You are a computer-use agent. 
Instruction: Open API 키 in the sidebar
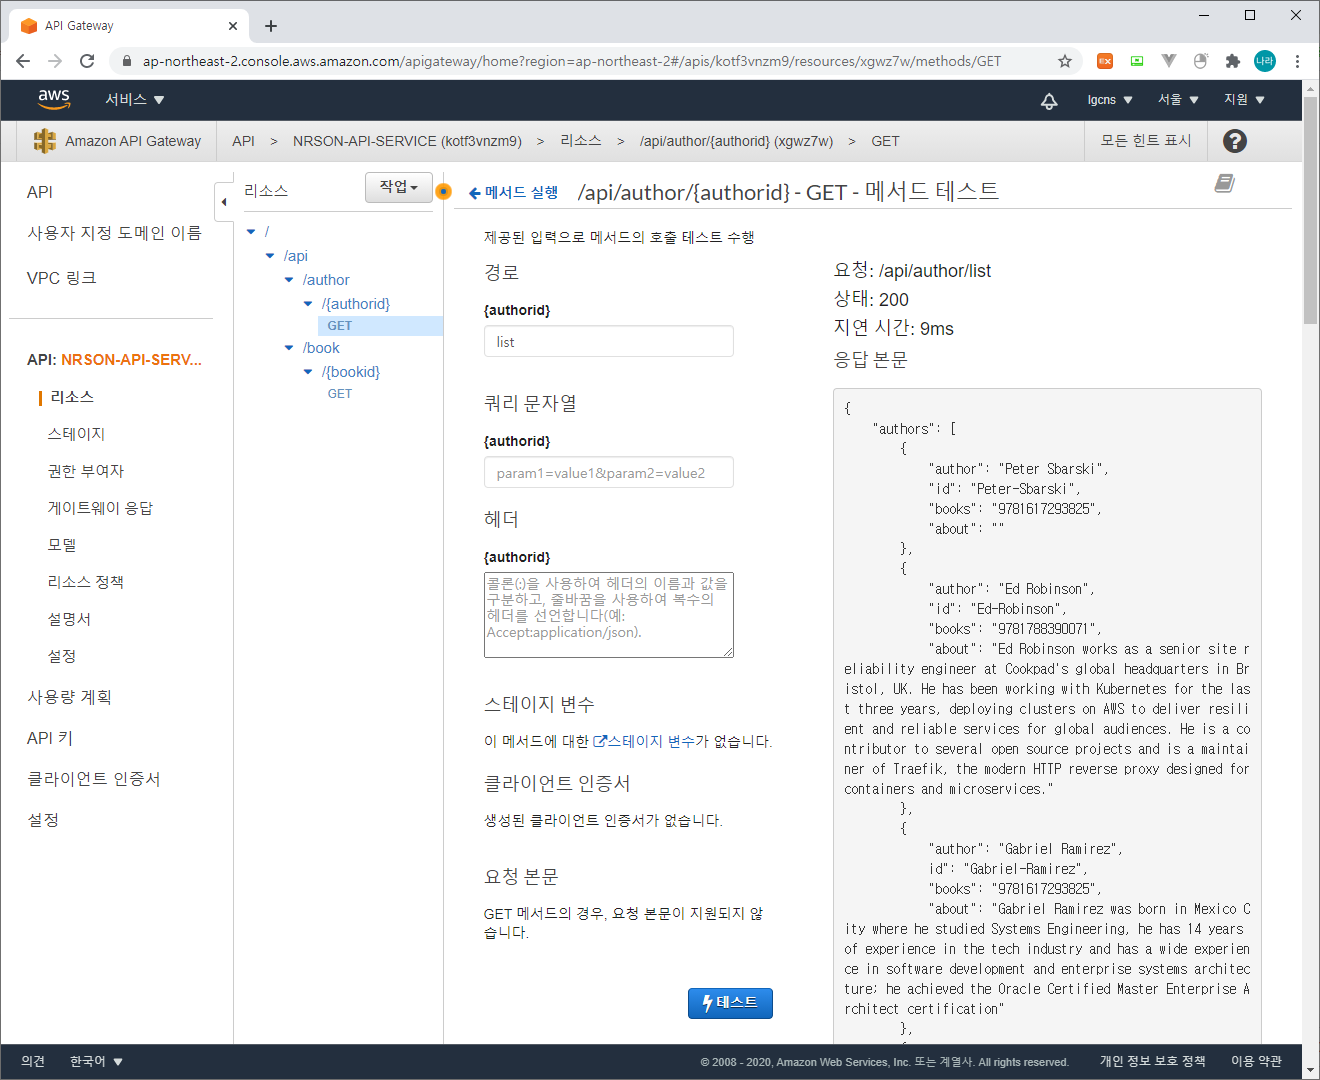pos(50,738)
